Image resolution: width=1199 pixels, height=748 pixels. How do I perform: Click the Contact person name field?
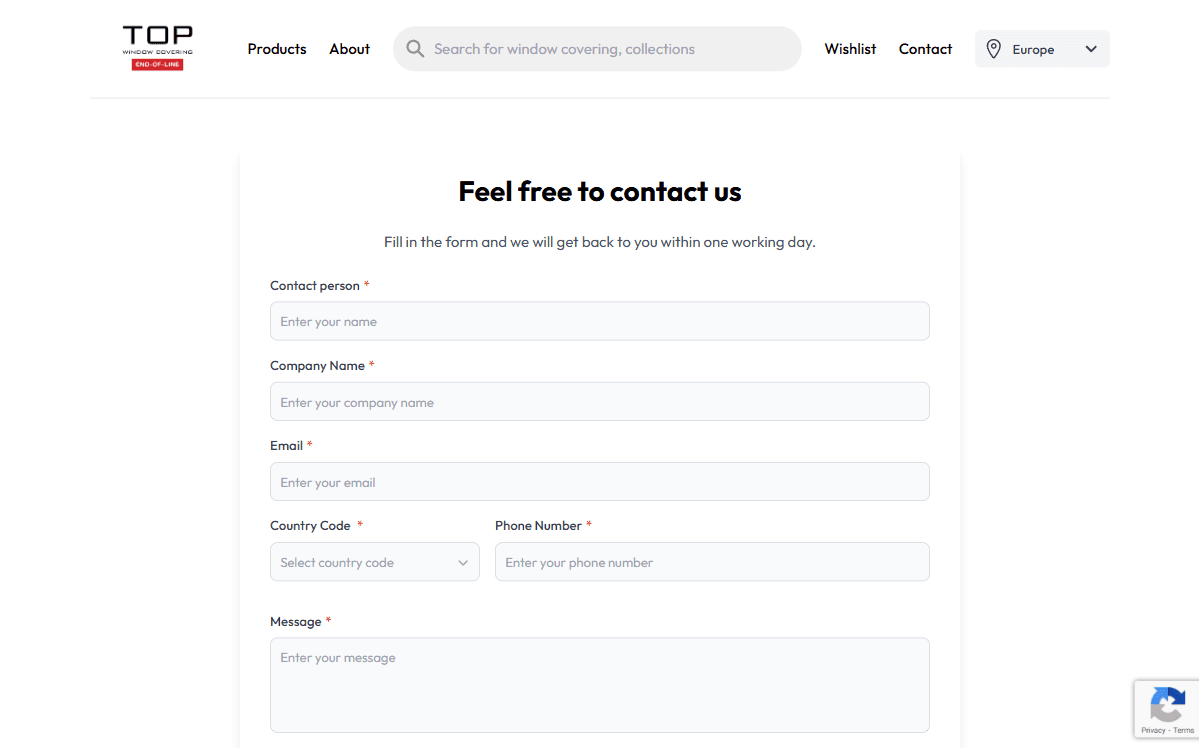coord(599,322)
